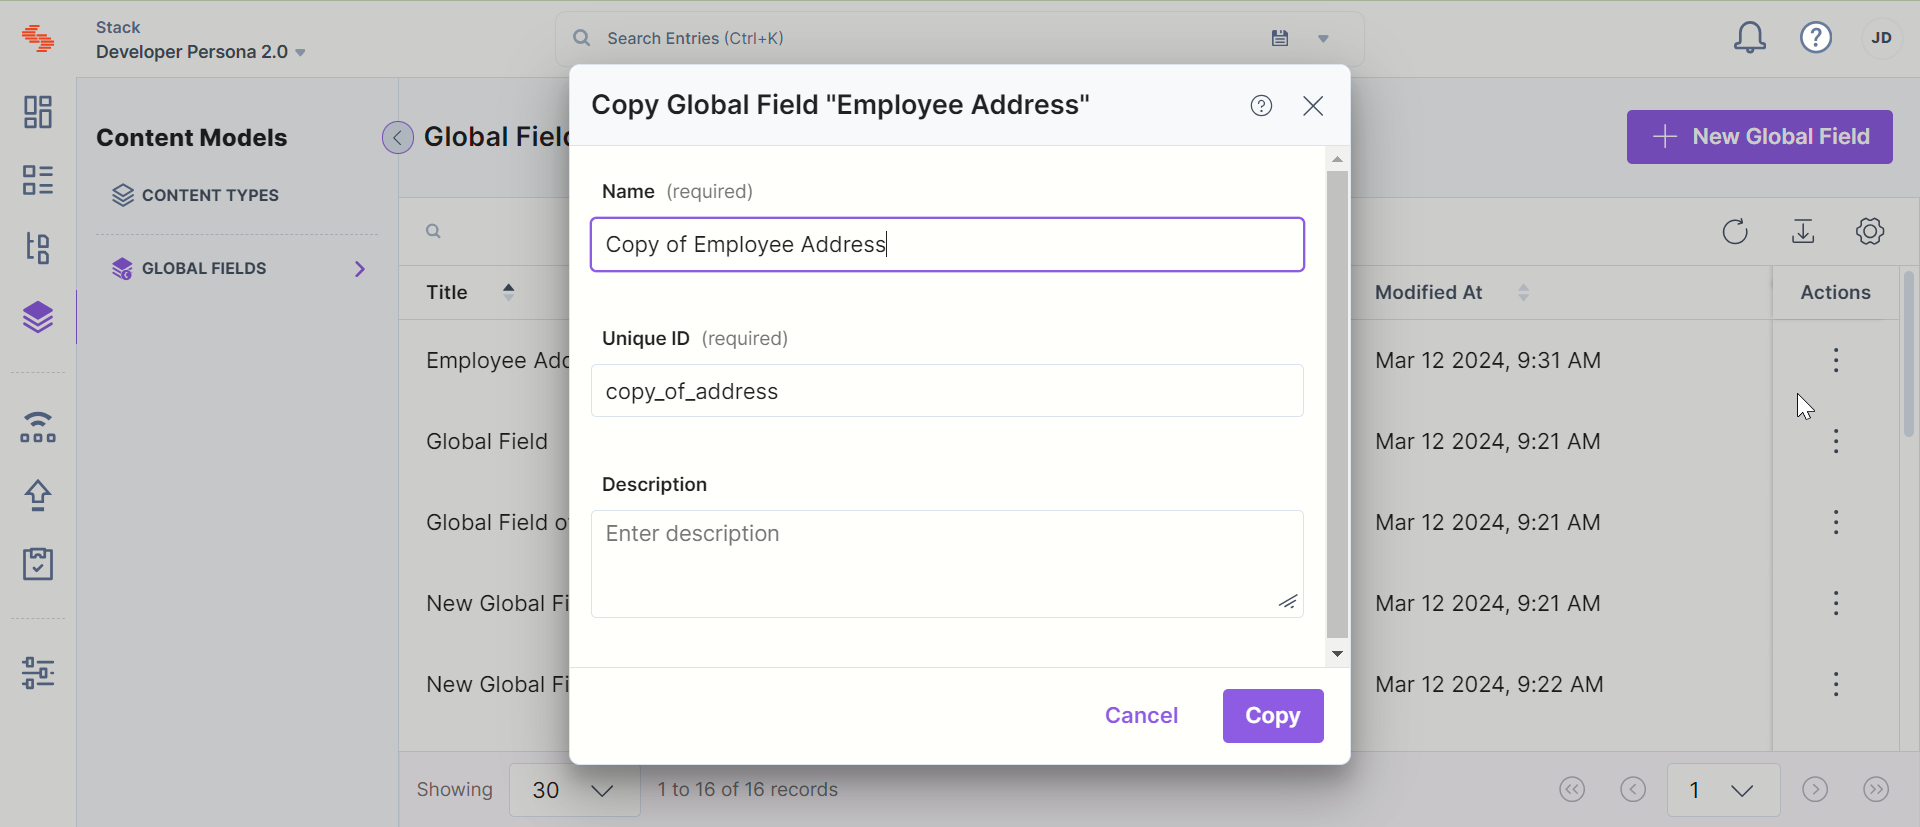Open the Developer Persona 2.0 stack dropdown
1920x827 pixels.
click(201, 52)
